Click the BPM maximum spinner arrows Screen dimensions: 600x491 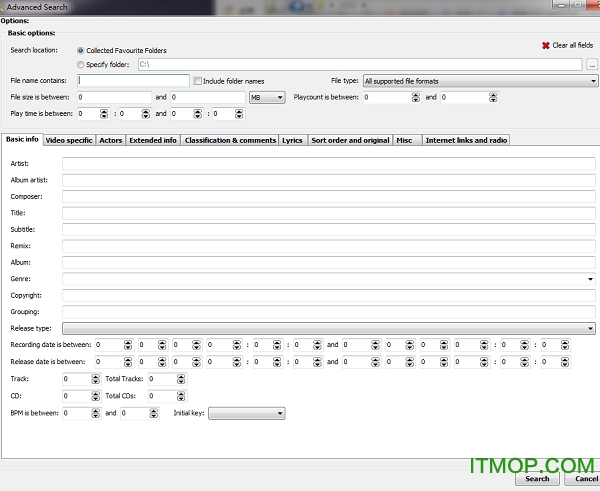tap(153, 413)
